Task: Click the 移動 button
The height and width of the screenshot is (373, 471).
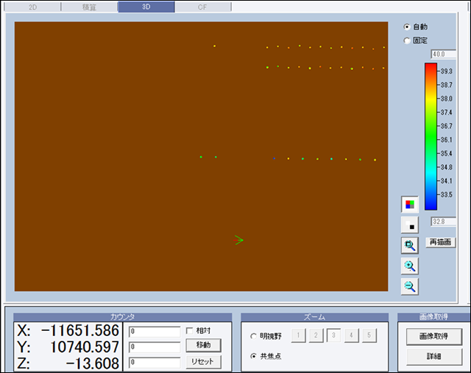Action: tap(203, 345)
